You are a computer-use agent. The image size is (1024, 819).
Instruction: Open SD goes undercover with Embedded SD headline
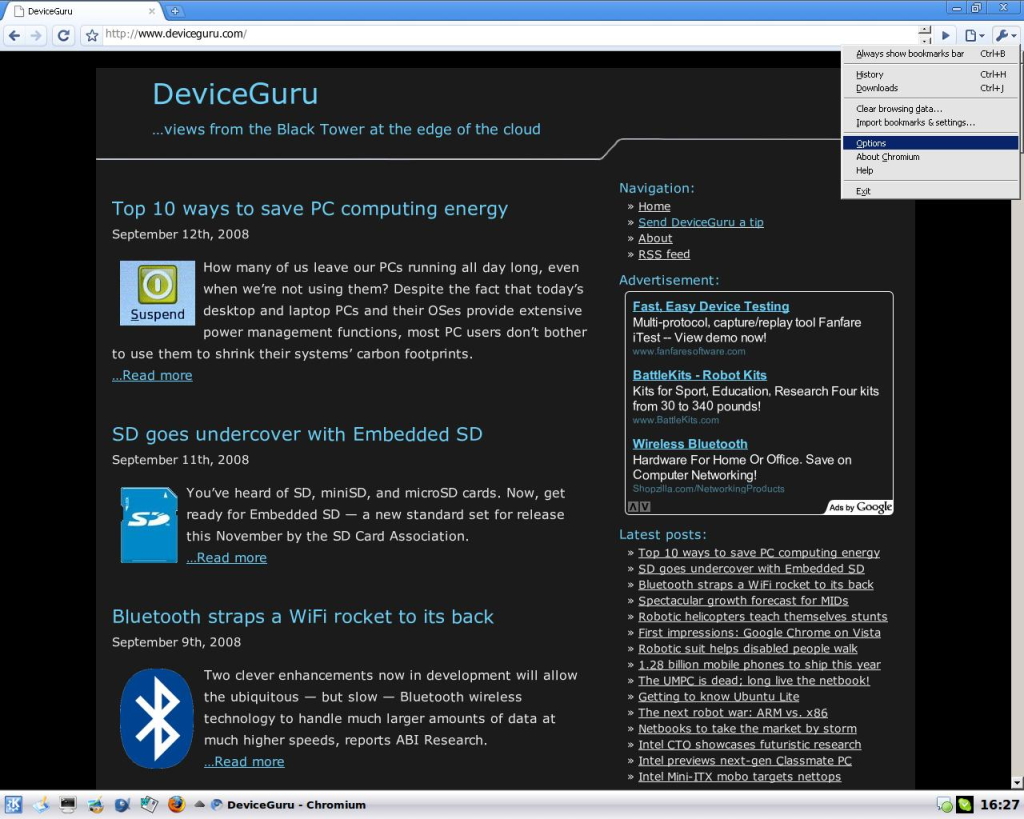click(x=297, y=434)
